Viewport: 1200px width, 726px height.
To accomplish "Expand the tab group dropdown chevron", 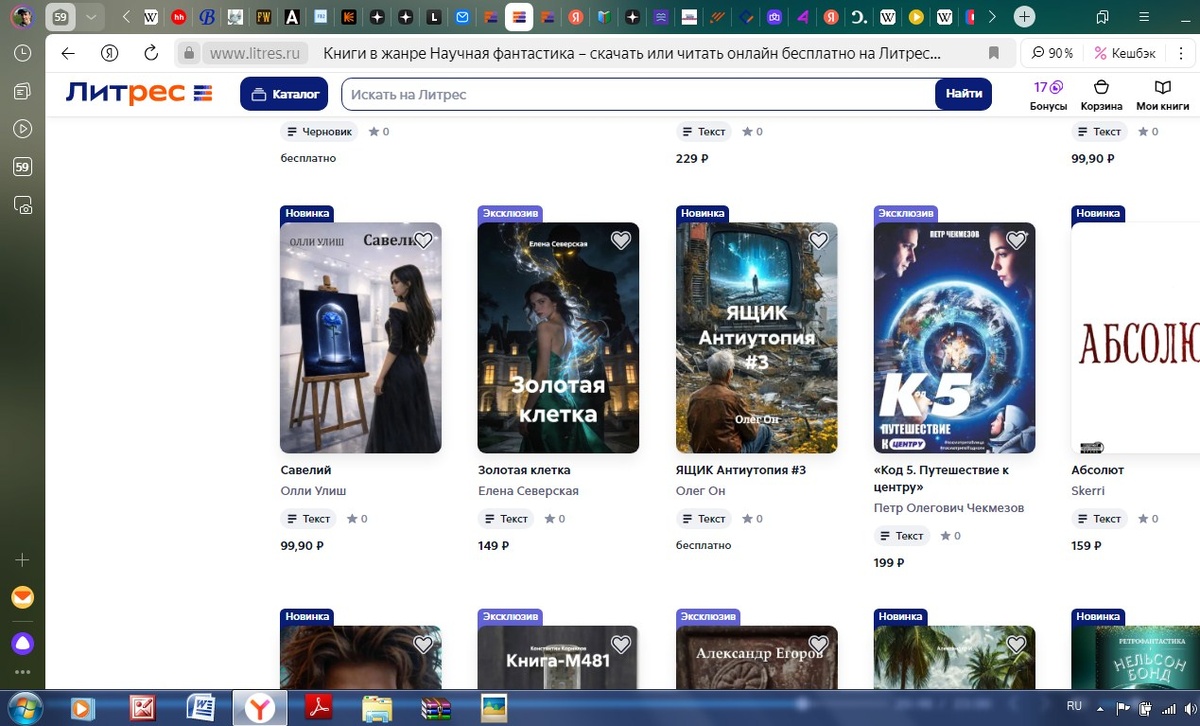I will tap(92, 17).
